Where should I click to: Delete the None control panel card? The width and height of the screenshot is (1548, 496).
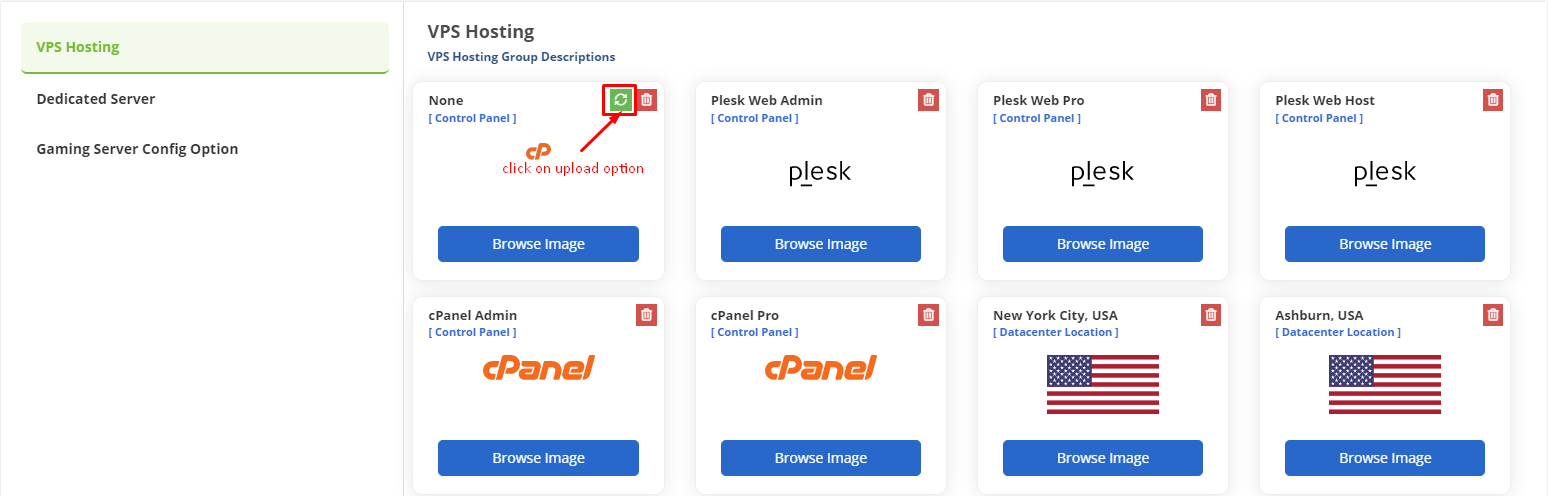[x=647, y=100]
